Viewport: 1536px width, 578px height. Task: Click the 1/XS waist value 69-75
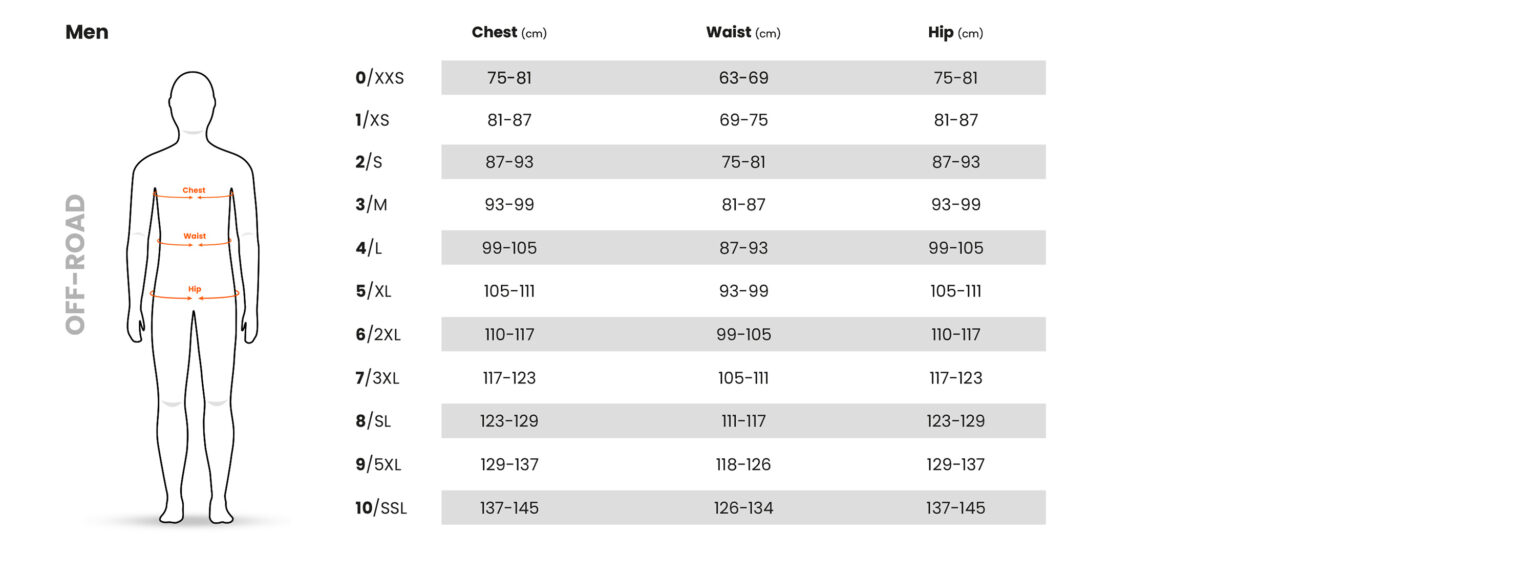(743, 120)
